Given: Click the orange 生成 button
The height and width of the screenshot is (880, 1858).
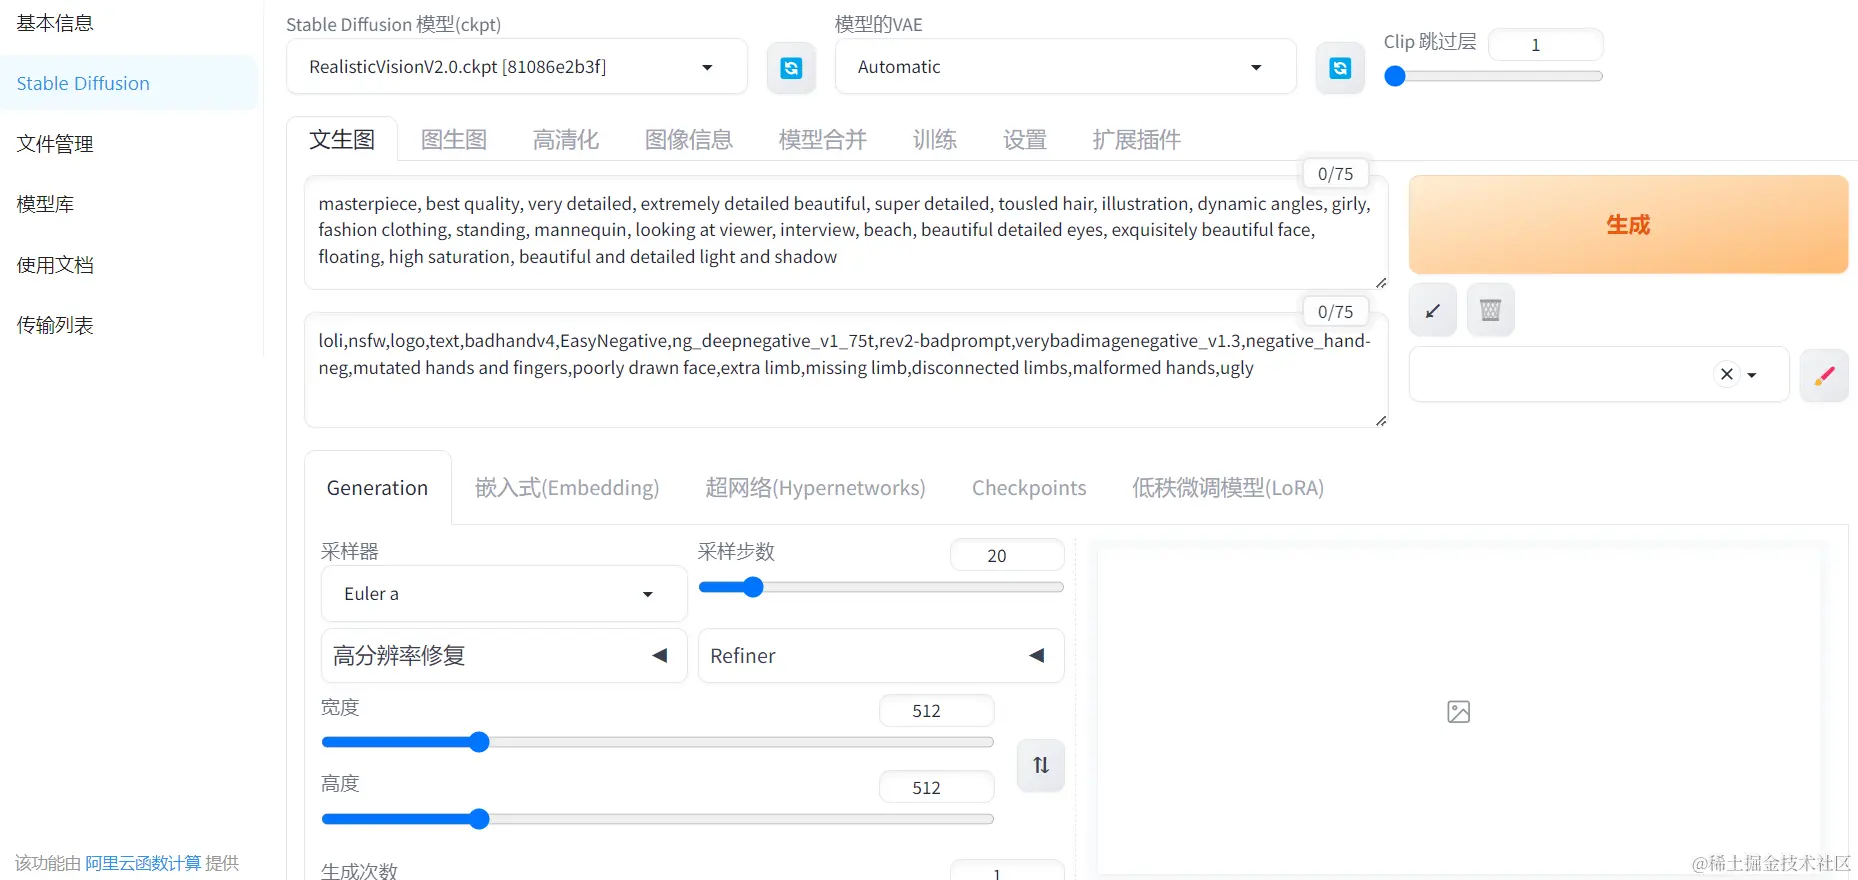Looking at the screenshot, I should pos(1628,225).
